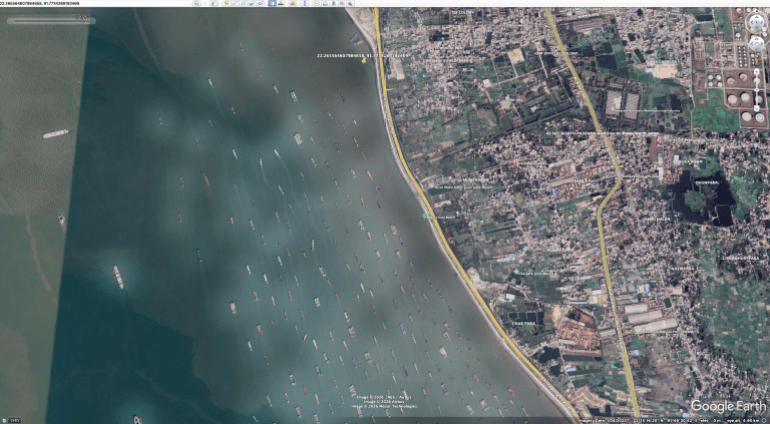Viewport: 770px width, 424px height.
Task: Click the zoom out minus button
Action: pos(757,108)
